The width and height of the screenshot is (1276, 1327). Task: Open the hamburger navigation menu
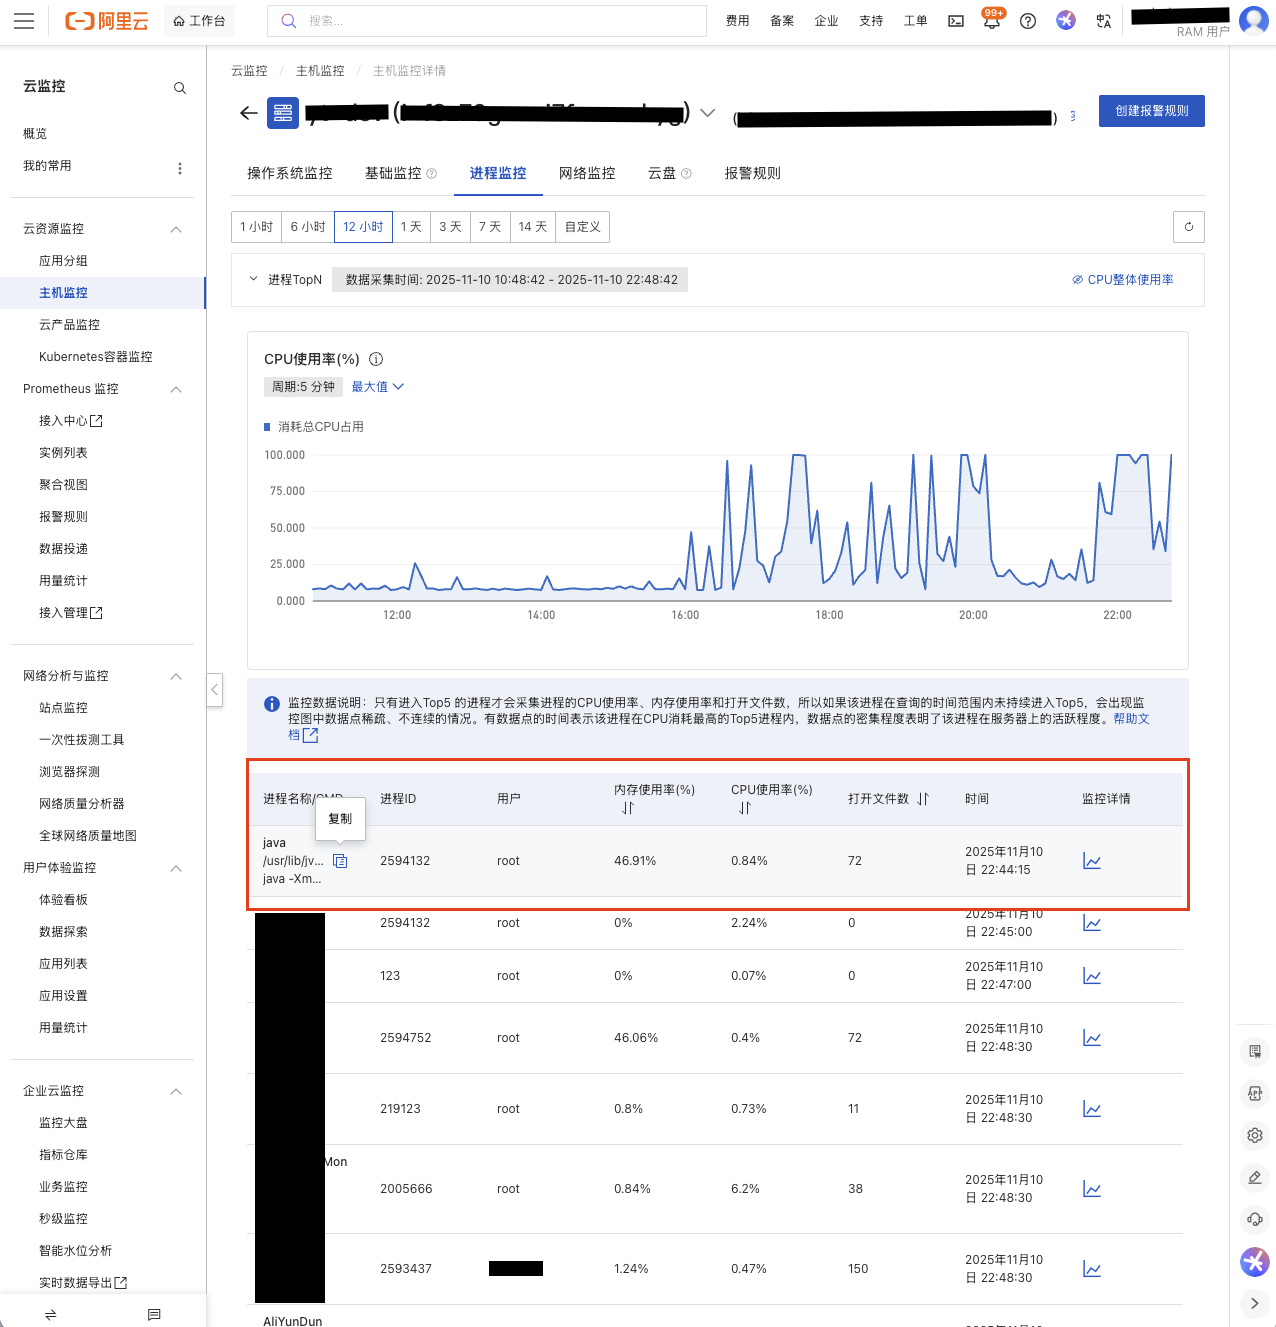(x=24, y=21)
